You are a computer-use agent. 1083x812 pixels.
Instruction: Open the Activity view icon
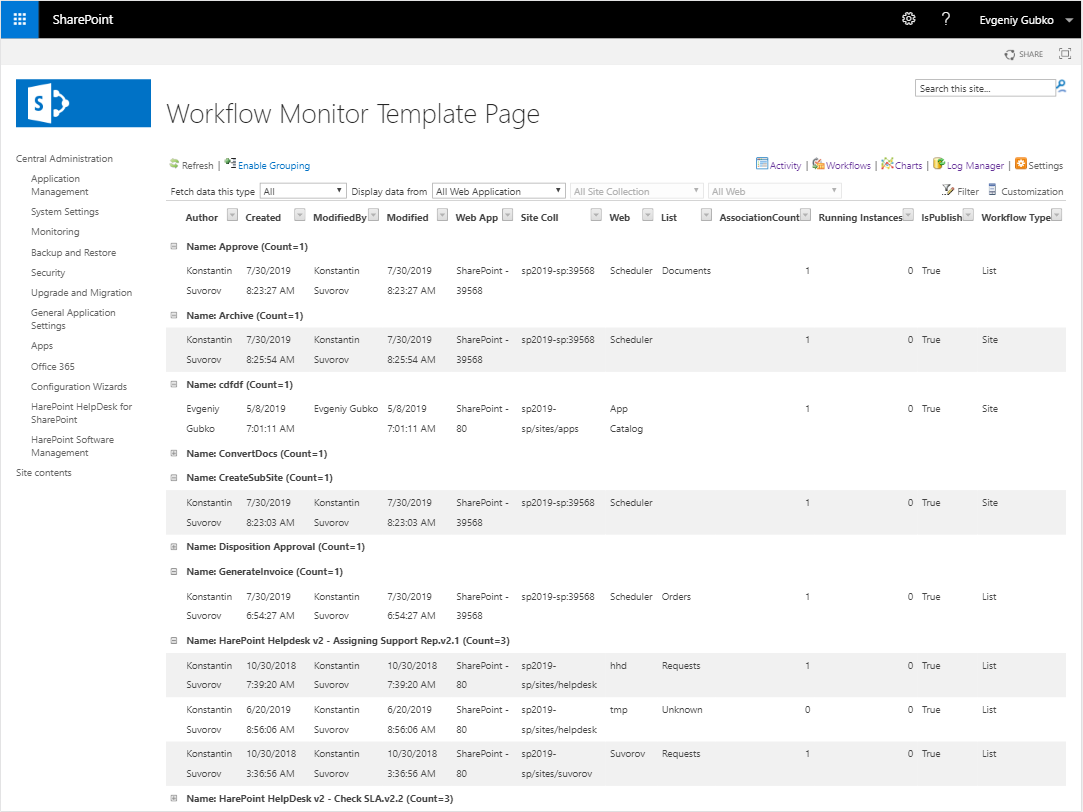[x=762, y=164]
